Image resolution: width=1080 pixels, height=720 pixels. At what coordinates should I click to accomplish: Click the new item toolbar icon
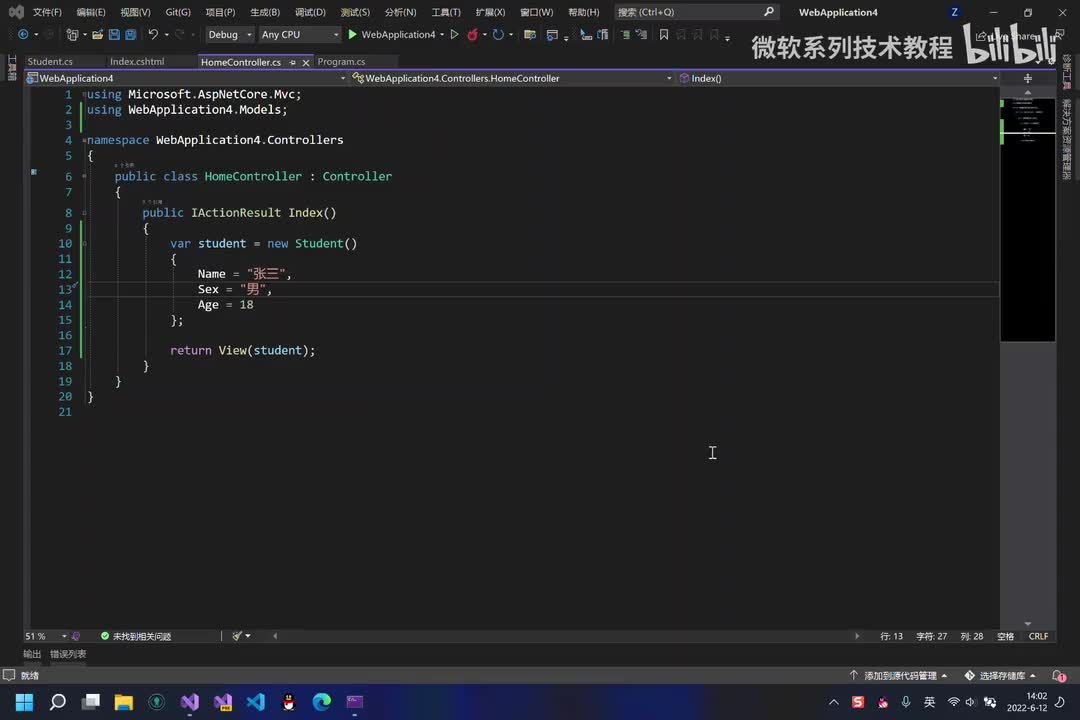tap(72, 34)
